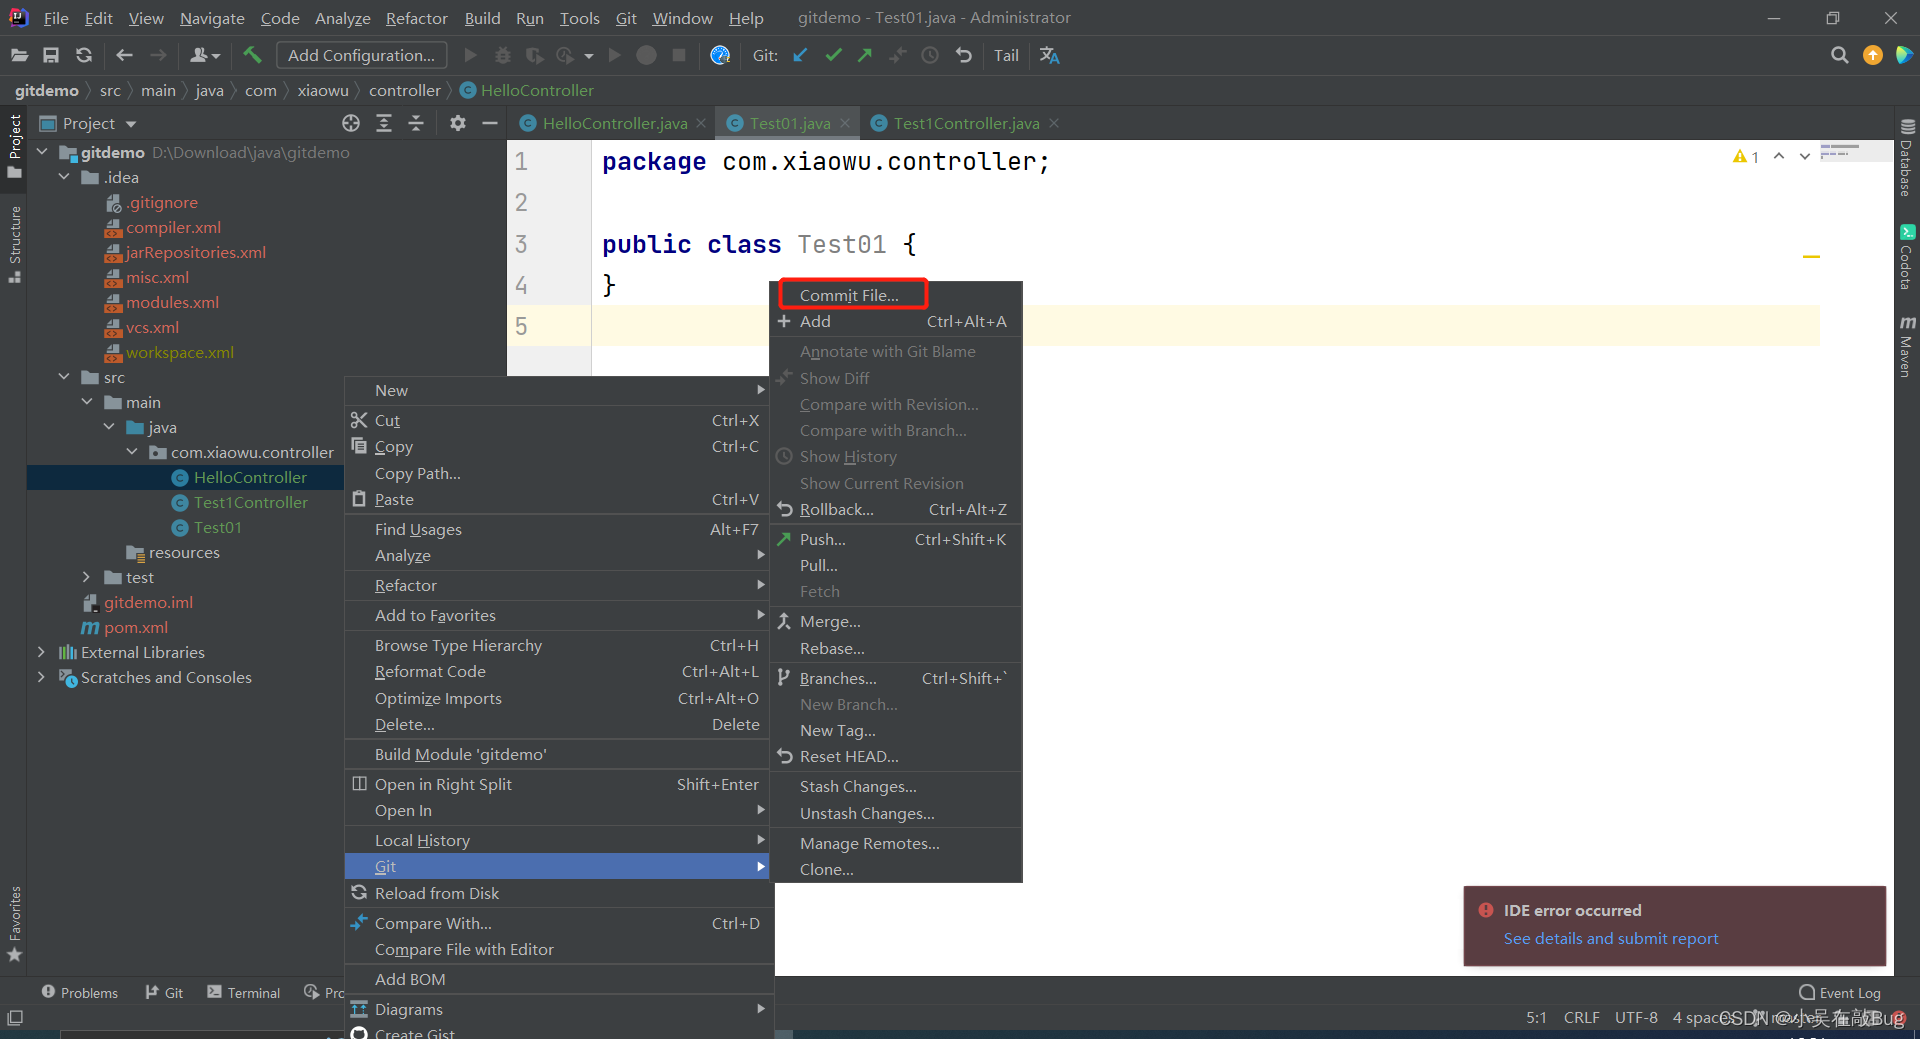Open the Event Log

tap(1840, 992)
